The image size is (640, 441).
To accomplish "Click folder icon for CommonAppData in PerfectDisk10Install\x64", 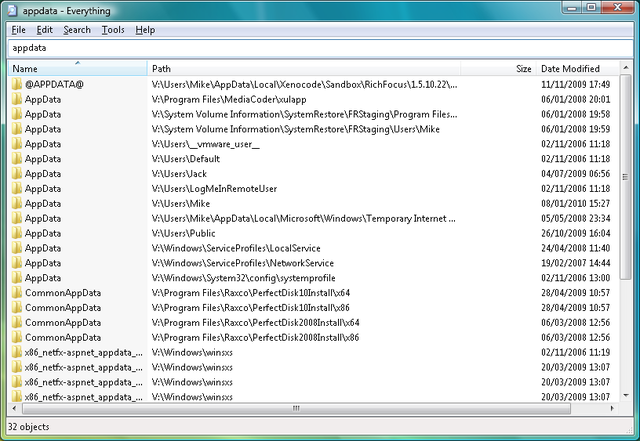I will point(17,293).
